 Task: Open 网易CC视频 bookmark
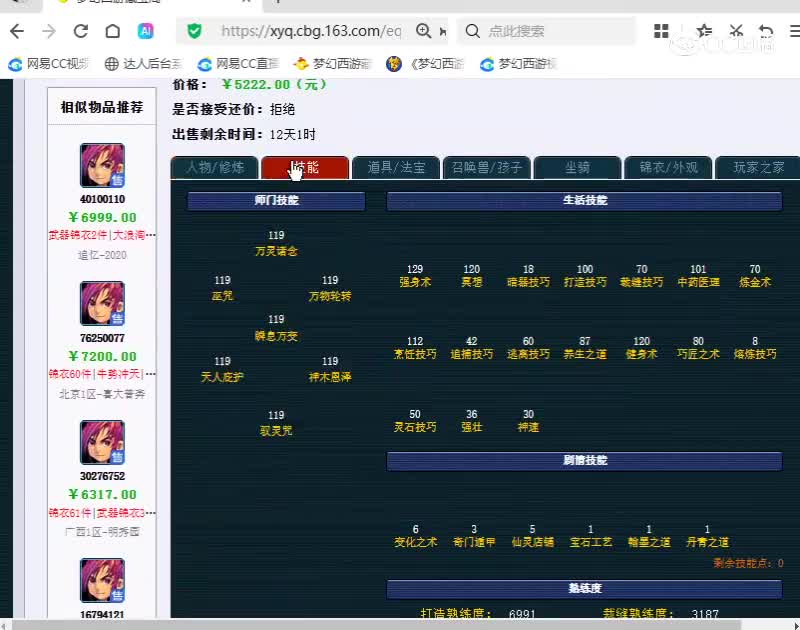pyautogui.click(x=48, y=64)
